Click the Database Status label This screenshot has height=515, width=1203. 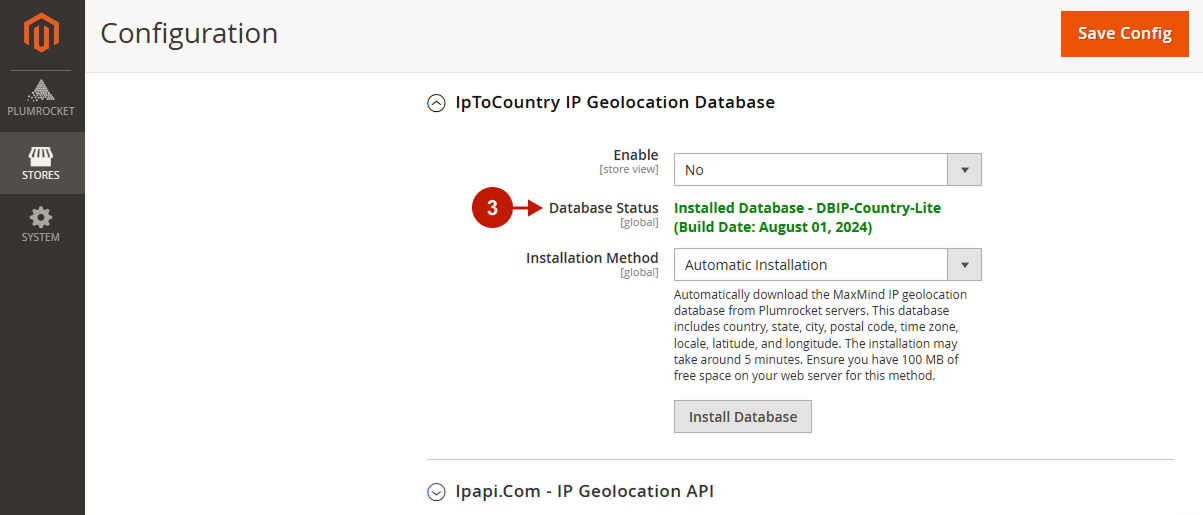tap(604, 208)
